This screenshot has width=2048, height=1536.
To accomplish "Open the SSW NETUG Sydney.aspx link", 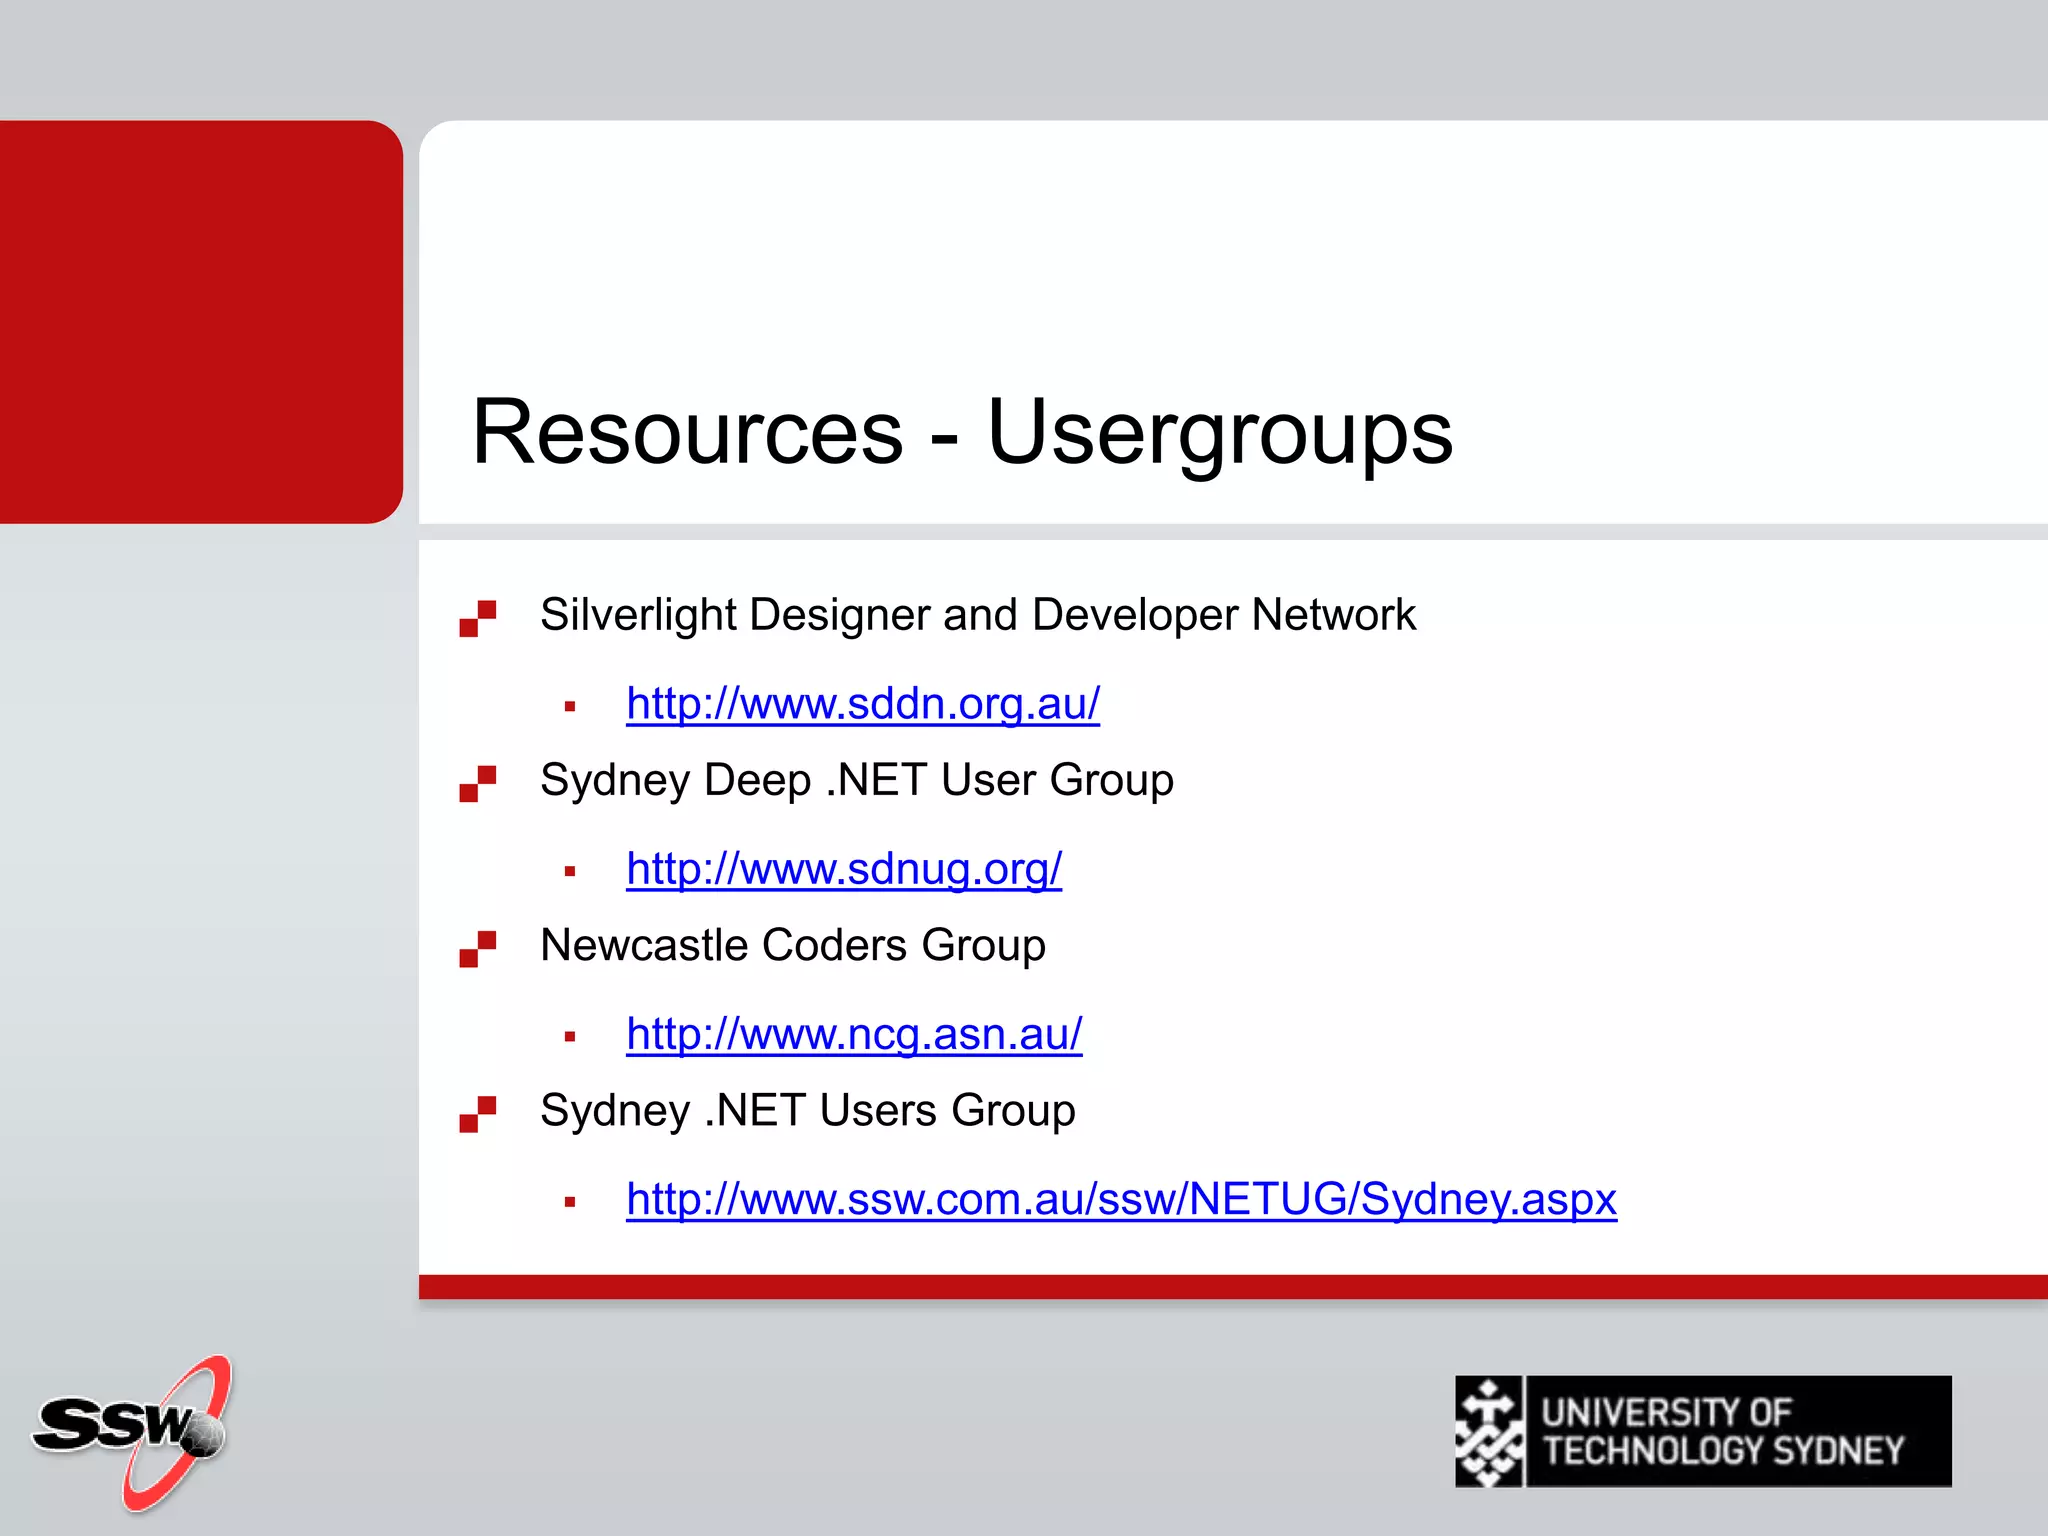I will [x=1120, y=1199].
